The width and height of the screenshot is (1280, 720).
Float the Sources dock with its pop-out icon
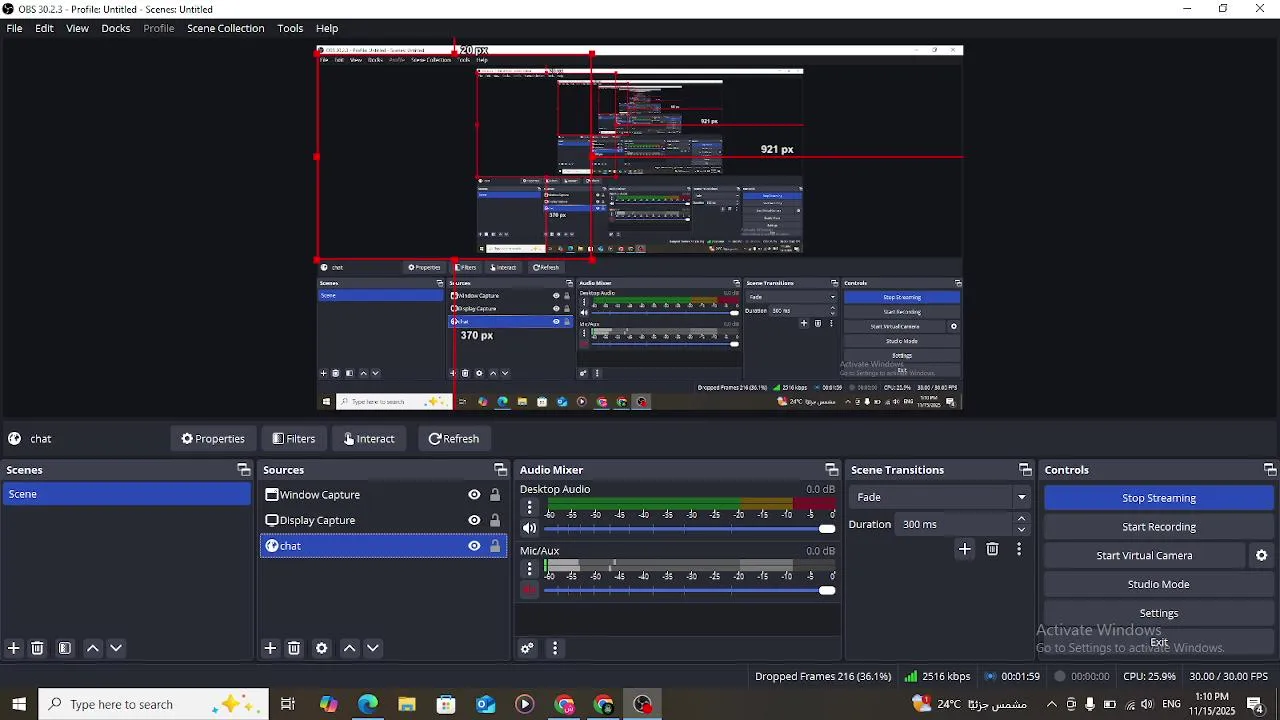tap(500, 470)
